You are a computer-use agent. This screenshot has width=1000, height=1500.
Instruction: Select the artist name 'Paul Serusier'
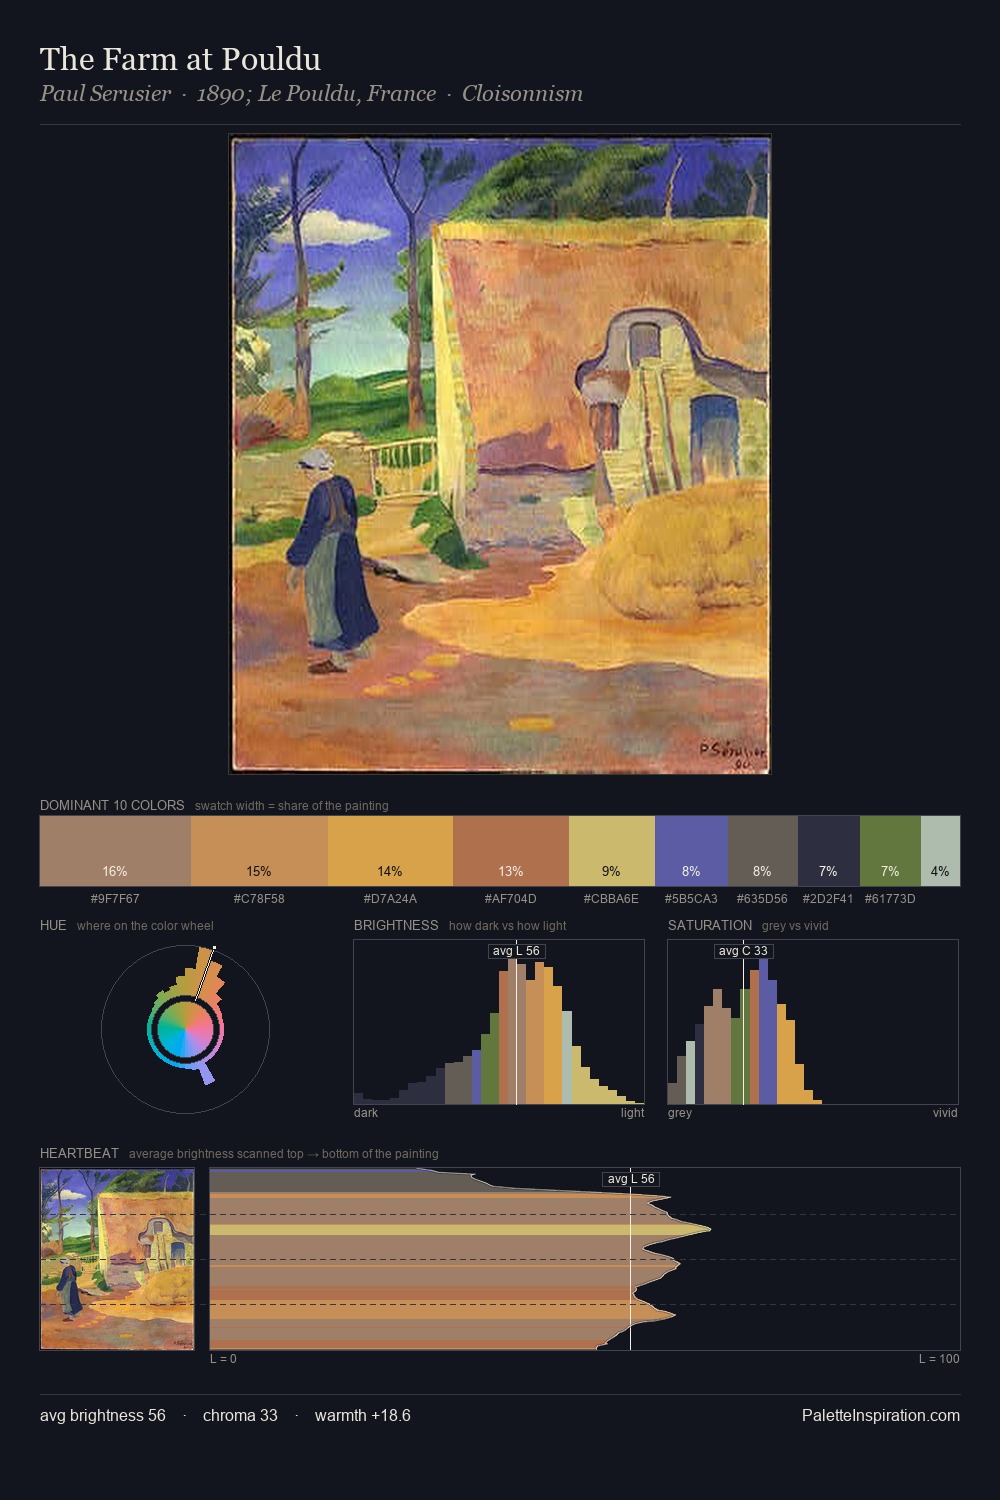tap(105, 94)
